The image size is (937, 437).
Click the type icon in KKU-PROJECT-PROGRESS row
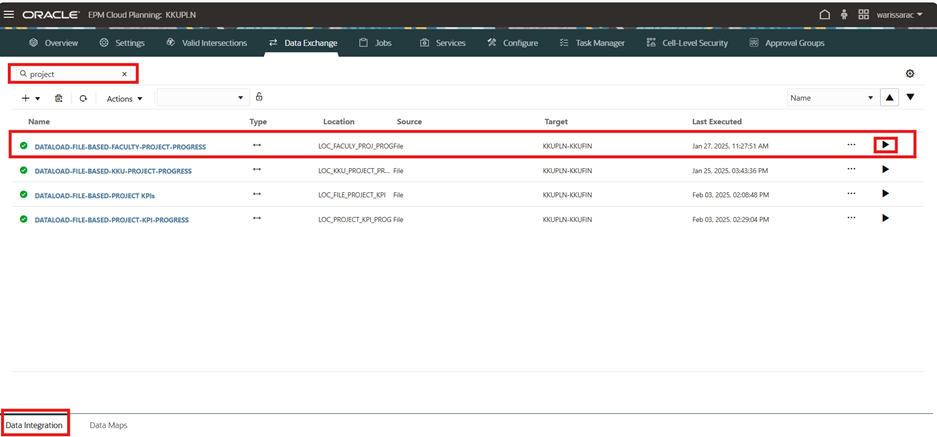[x=257, y=170]
